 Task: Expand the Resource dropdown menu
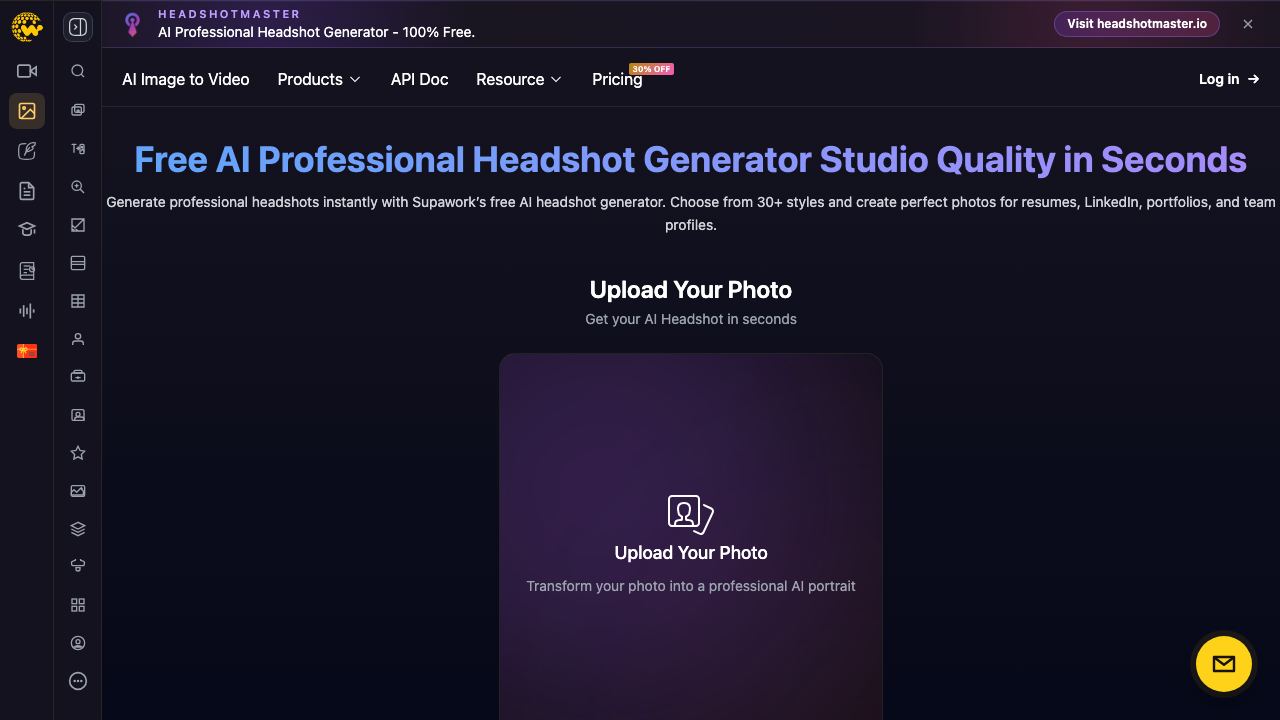[519, 79]
